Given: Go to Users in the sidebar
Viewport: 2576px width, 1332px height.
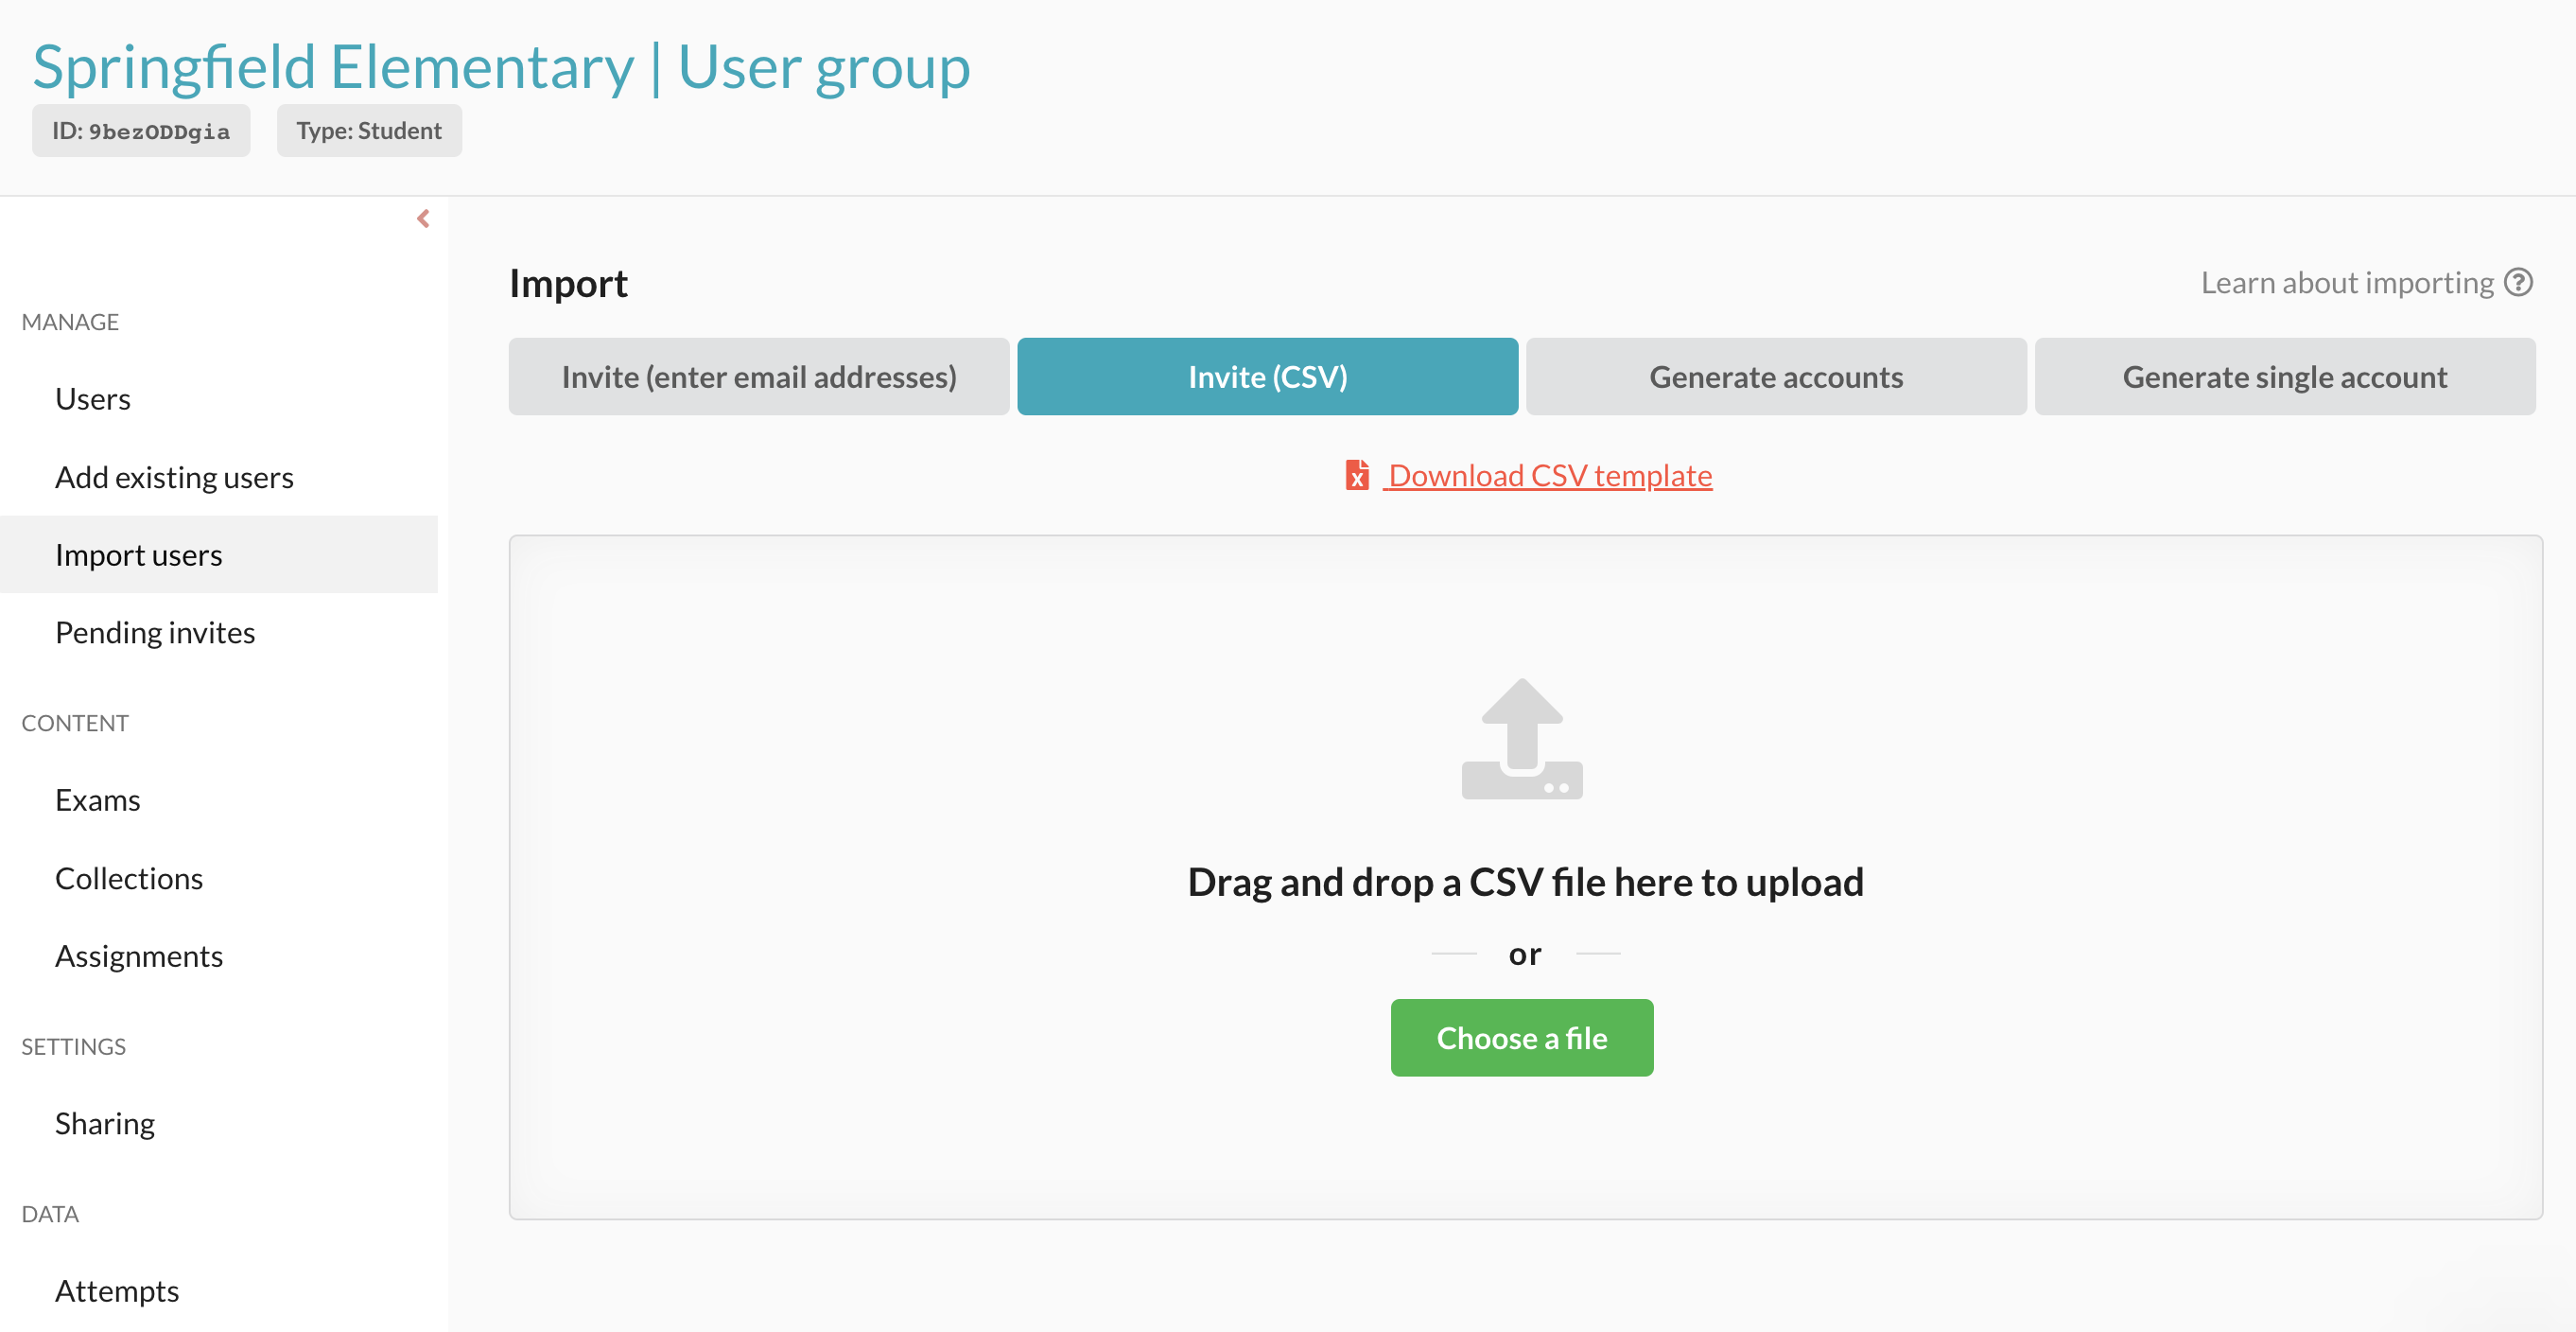Looking at the screenshot, I should (x=93, y=399).
